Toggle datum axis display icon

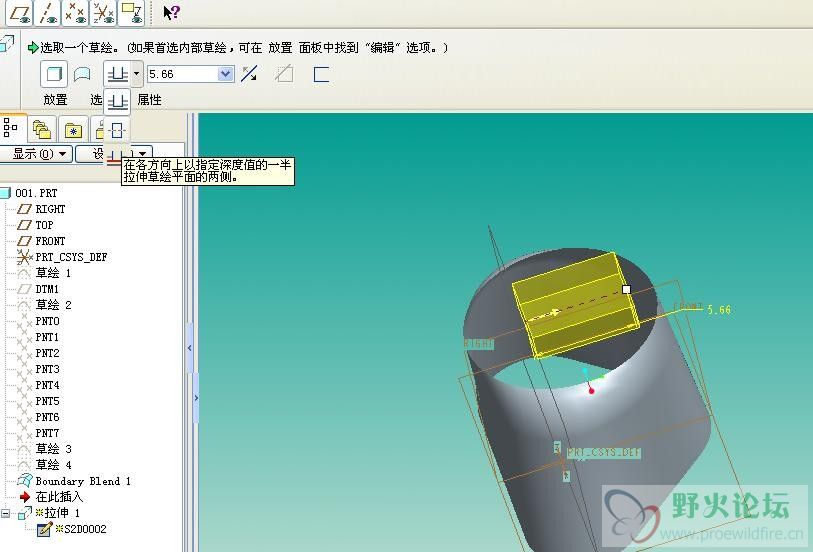click(x=47, y=12)
